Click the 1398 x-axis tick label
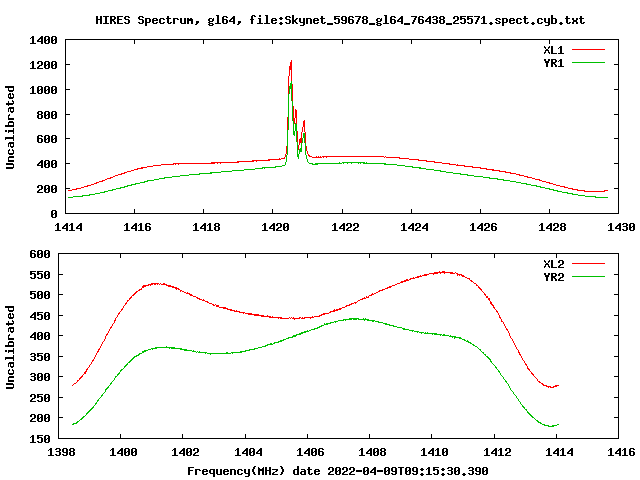 [61, 452]
